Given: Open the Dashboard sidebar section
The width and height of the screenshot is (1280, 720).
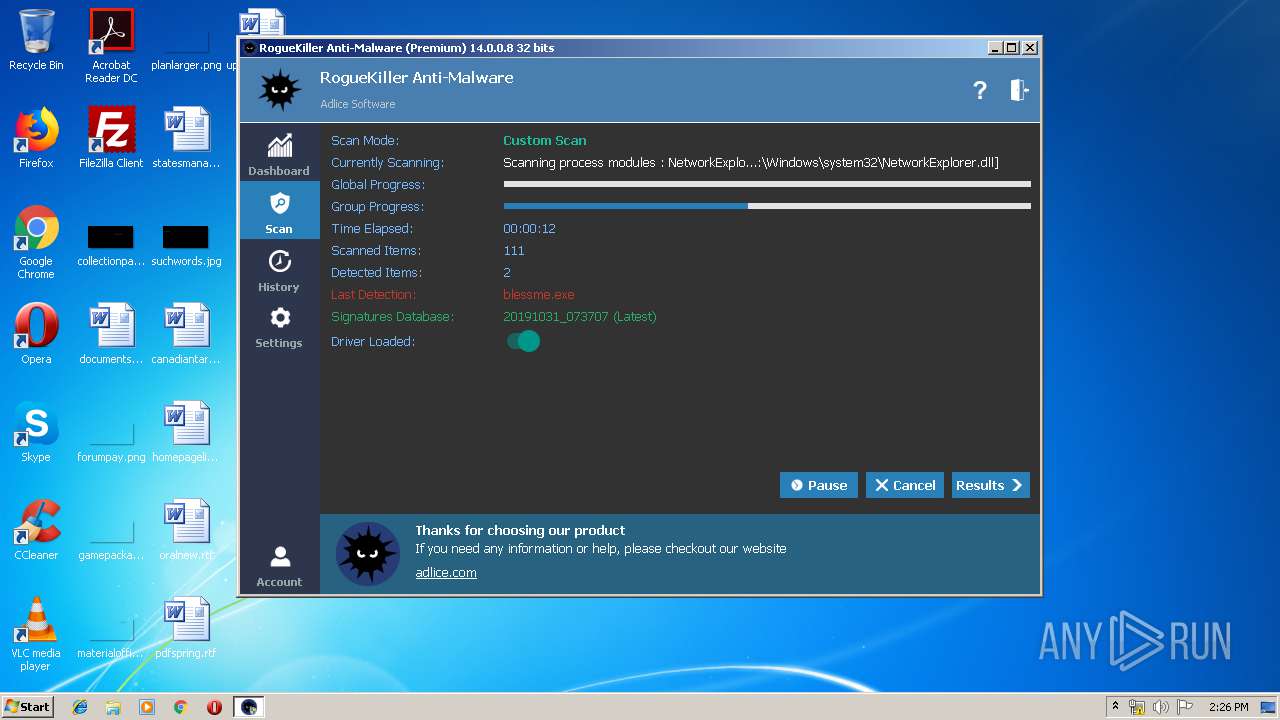Looking at the screenshot, I should 279,154.
